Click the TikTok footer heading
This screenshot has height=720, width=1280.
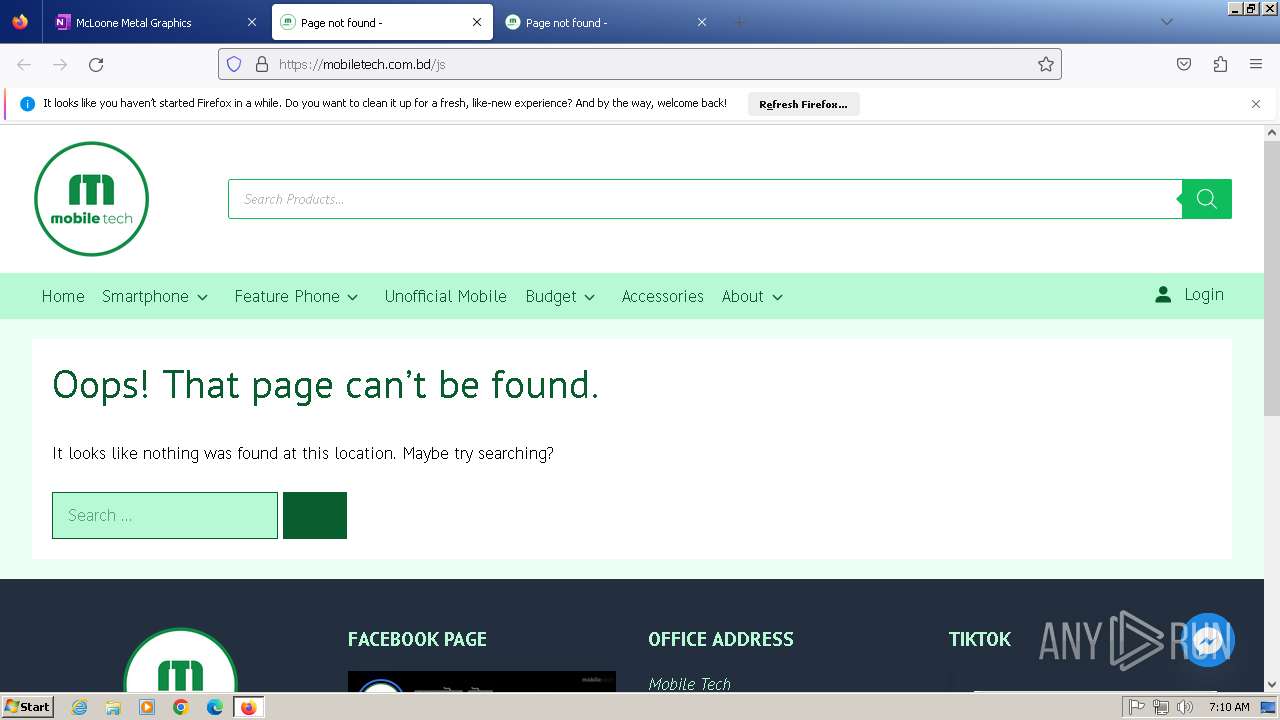[x=980, y=639]
